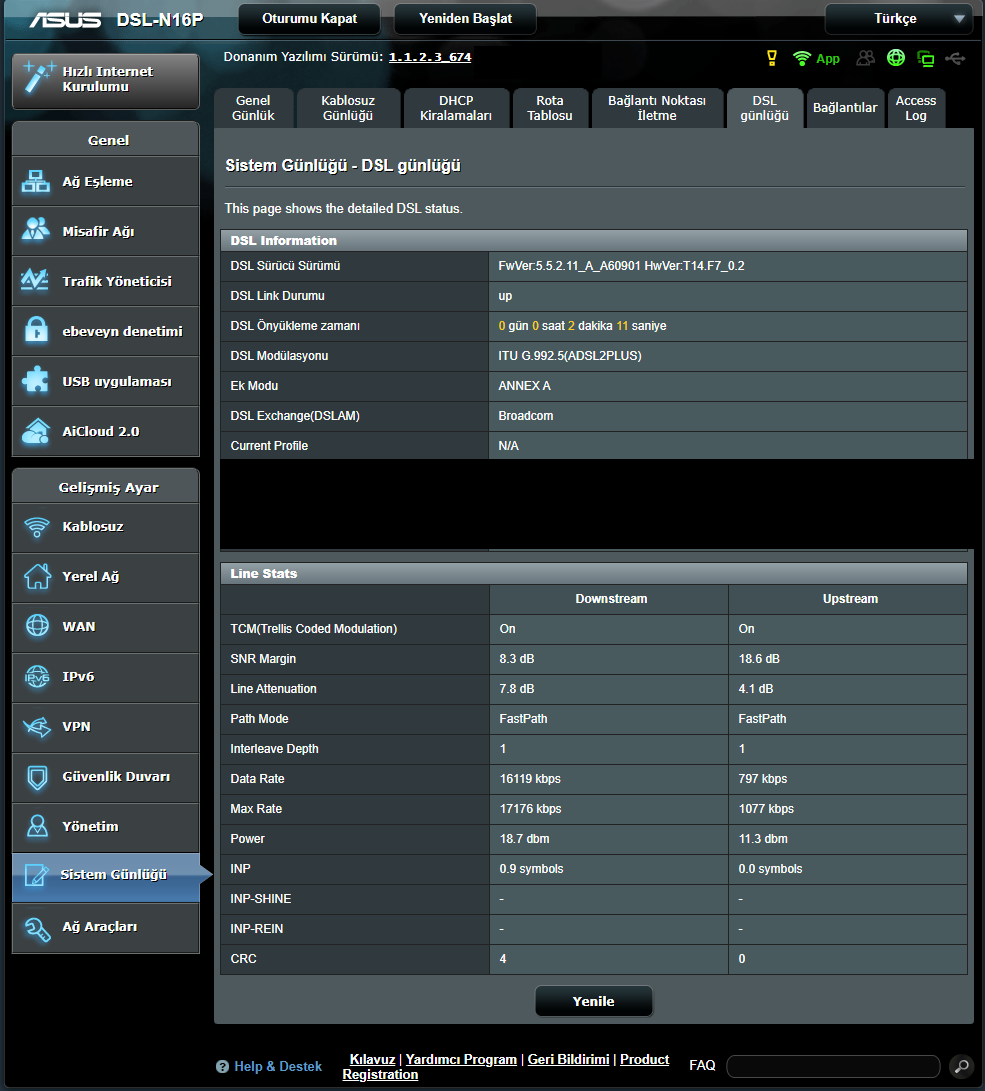Screen dimensions: 985x1091
Task: Select the DSL günlüğü tab
Action: [764, 108]
